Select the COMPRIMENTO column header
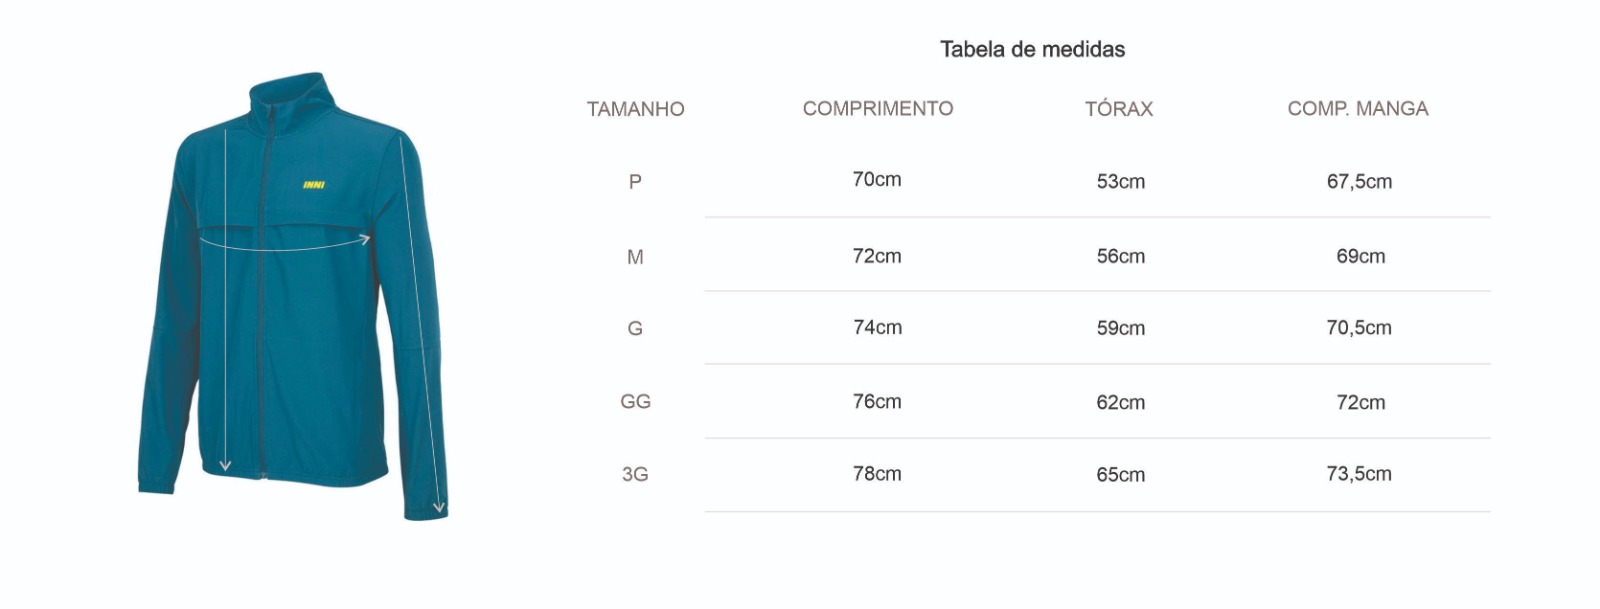1600x609 pixels. tap(878, 108)
